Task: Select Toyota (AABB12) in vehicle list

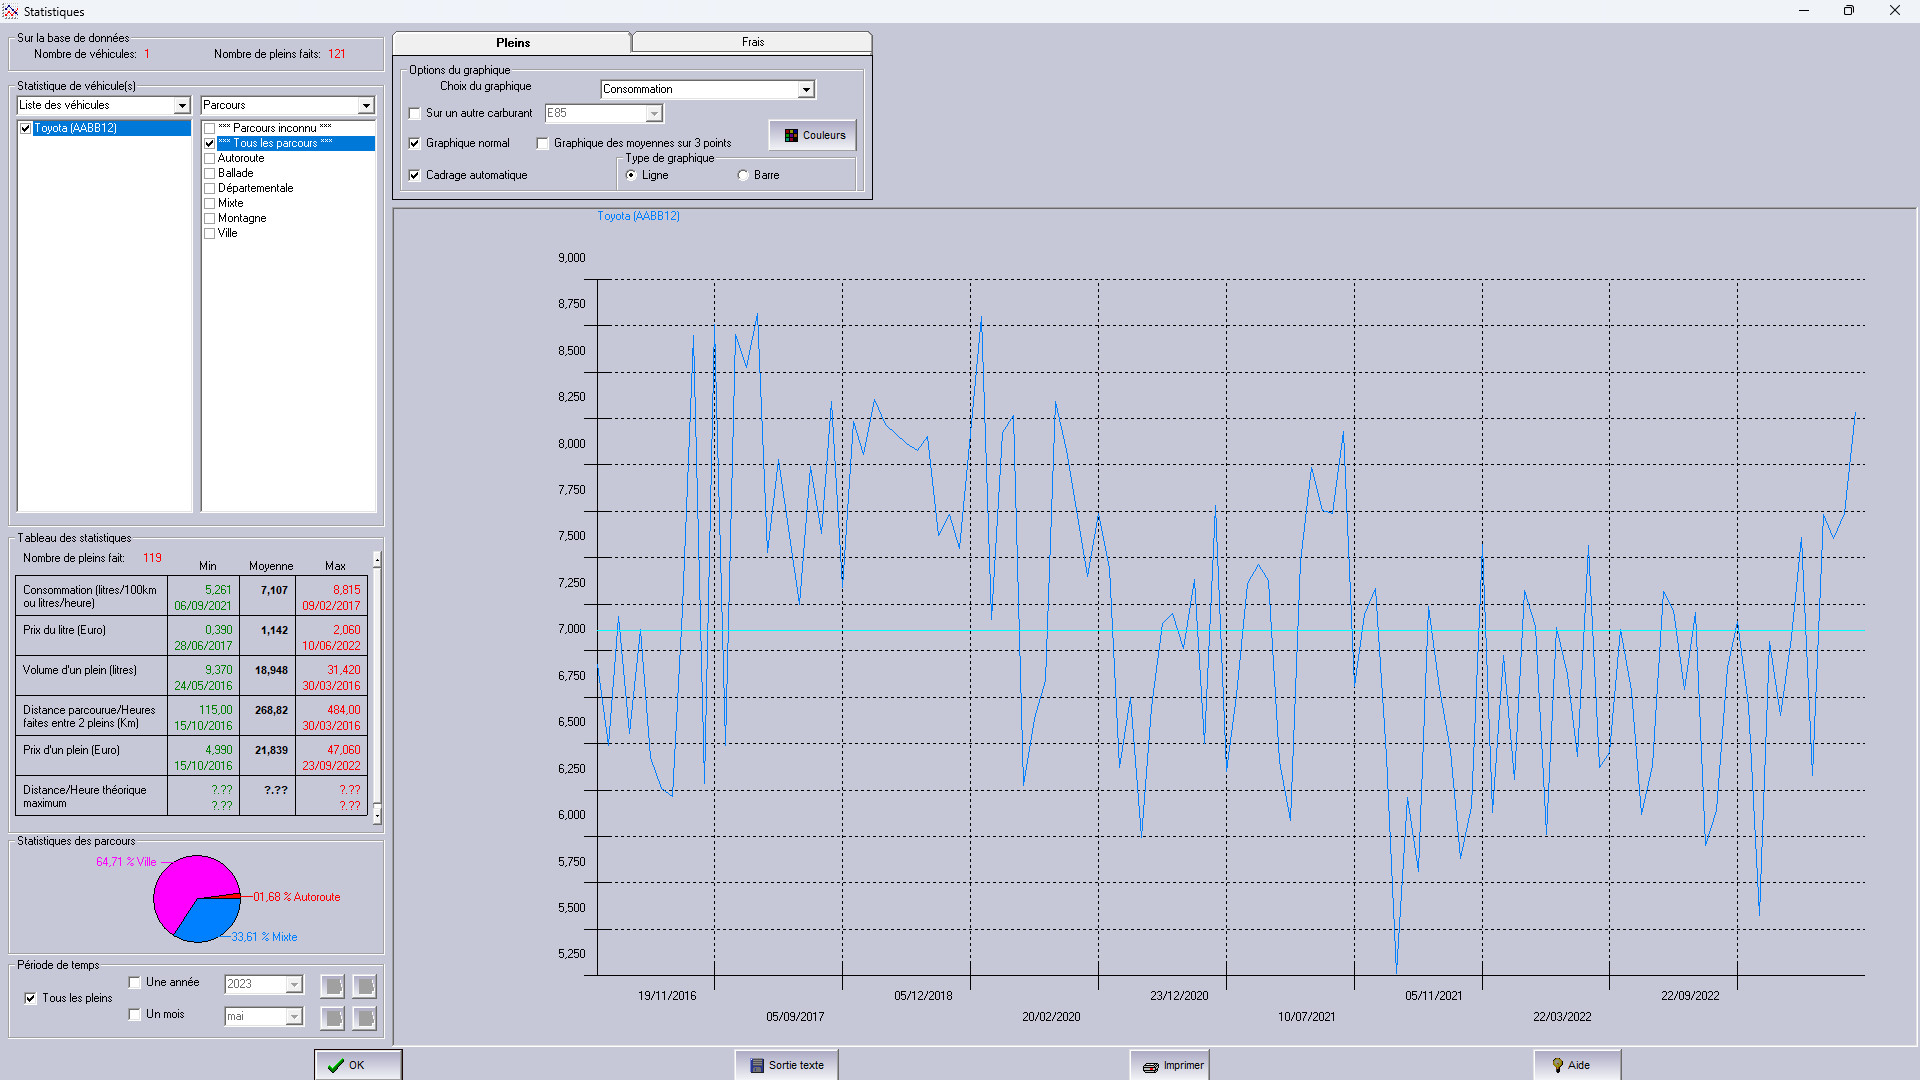Action: tap(76, 128)
